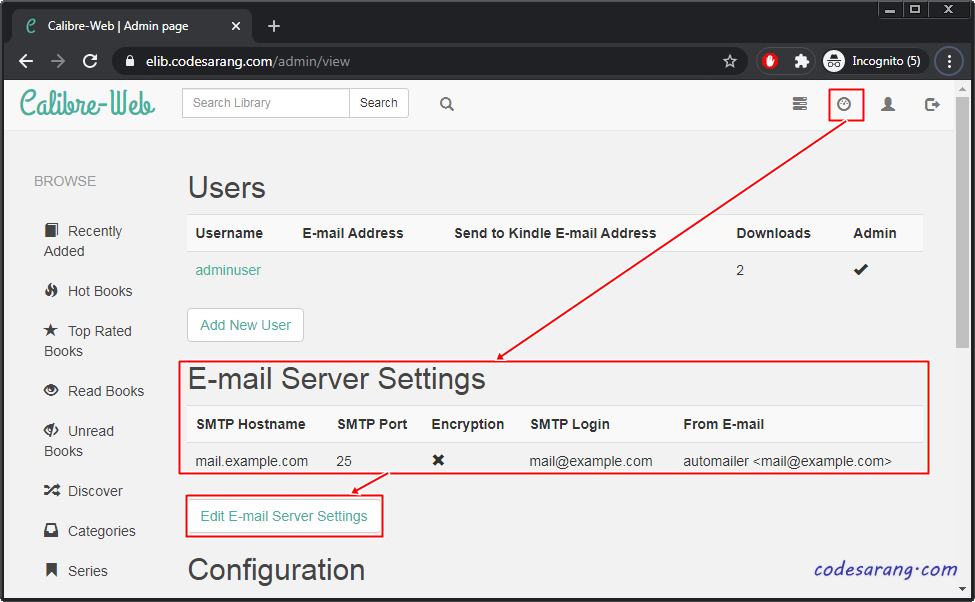This screenshot has height=602, width=975.
Task: Open the admin dashboard gauge icon
Action: pos(844,104)
